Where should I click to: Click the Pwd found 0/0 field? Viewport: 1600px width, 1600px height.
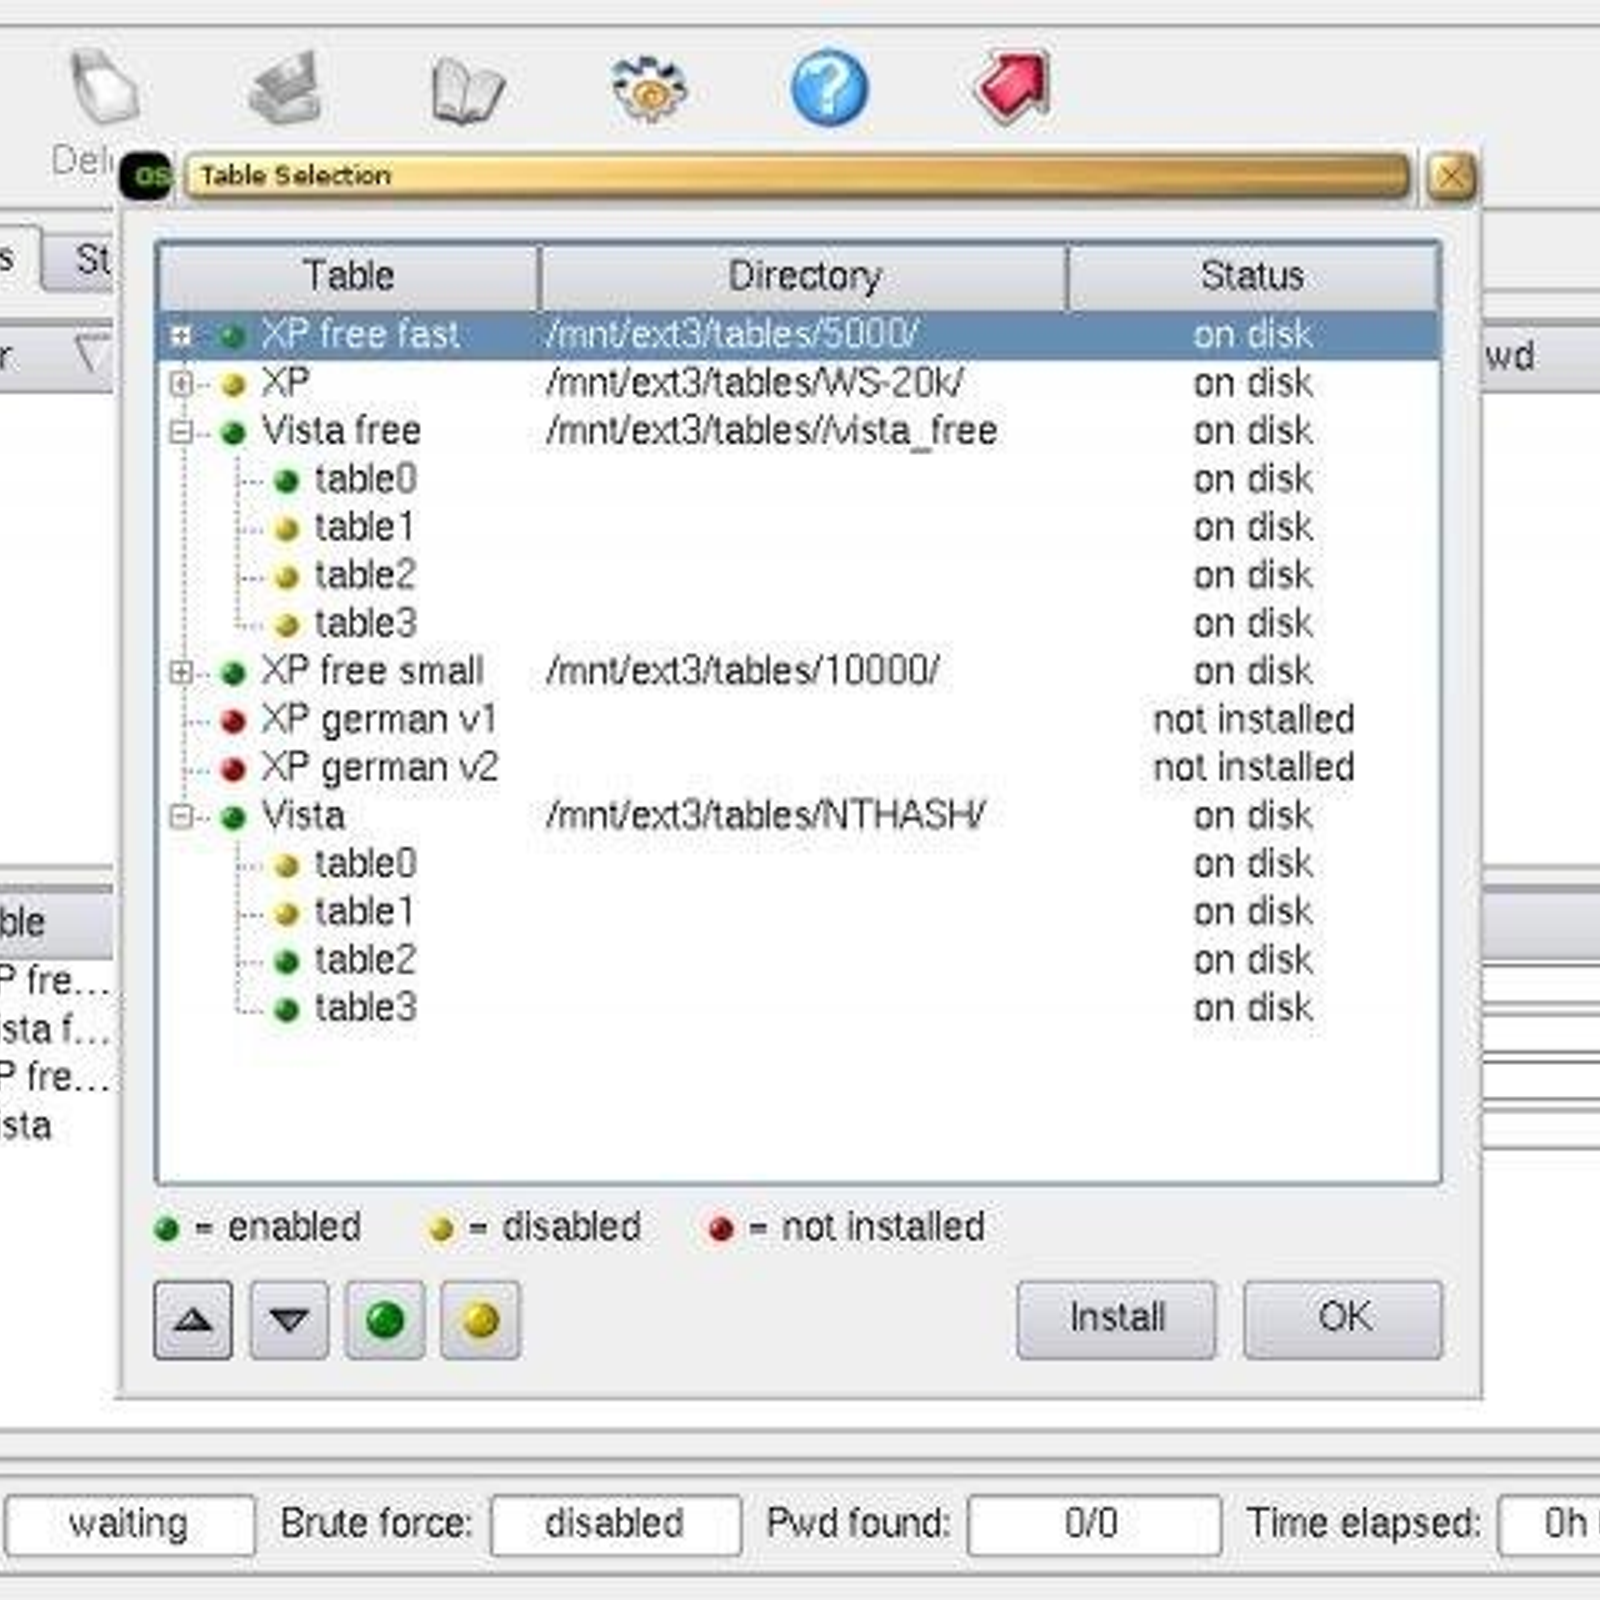coord(1093,1524)
